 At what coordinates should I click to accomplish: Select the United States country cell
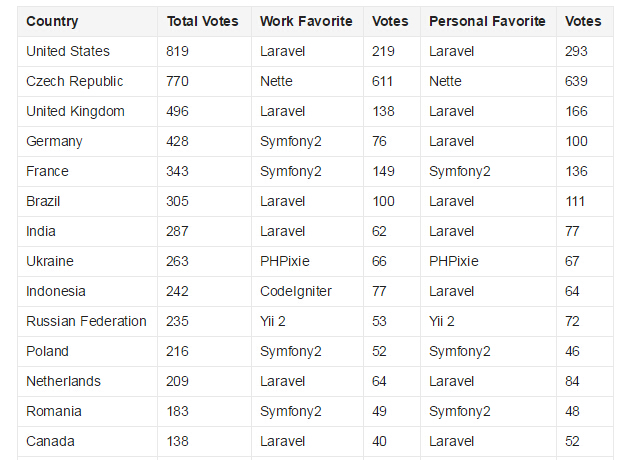click(68, 51)
